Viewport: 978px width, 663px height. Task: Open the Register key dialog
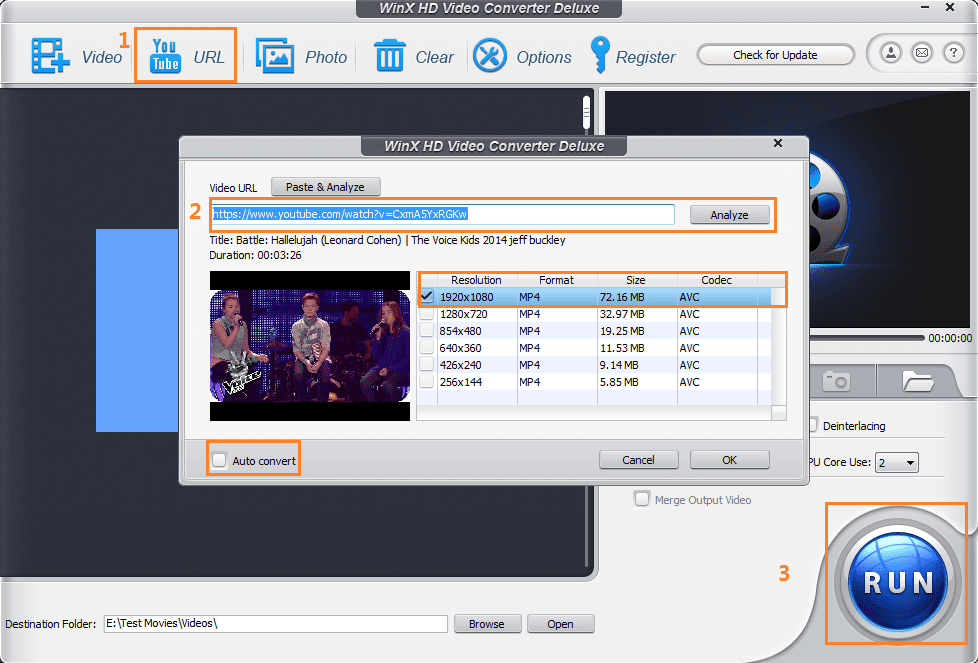point(632,56)
